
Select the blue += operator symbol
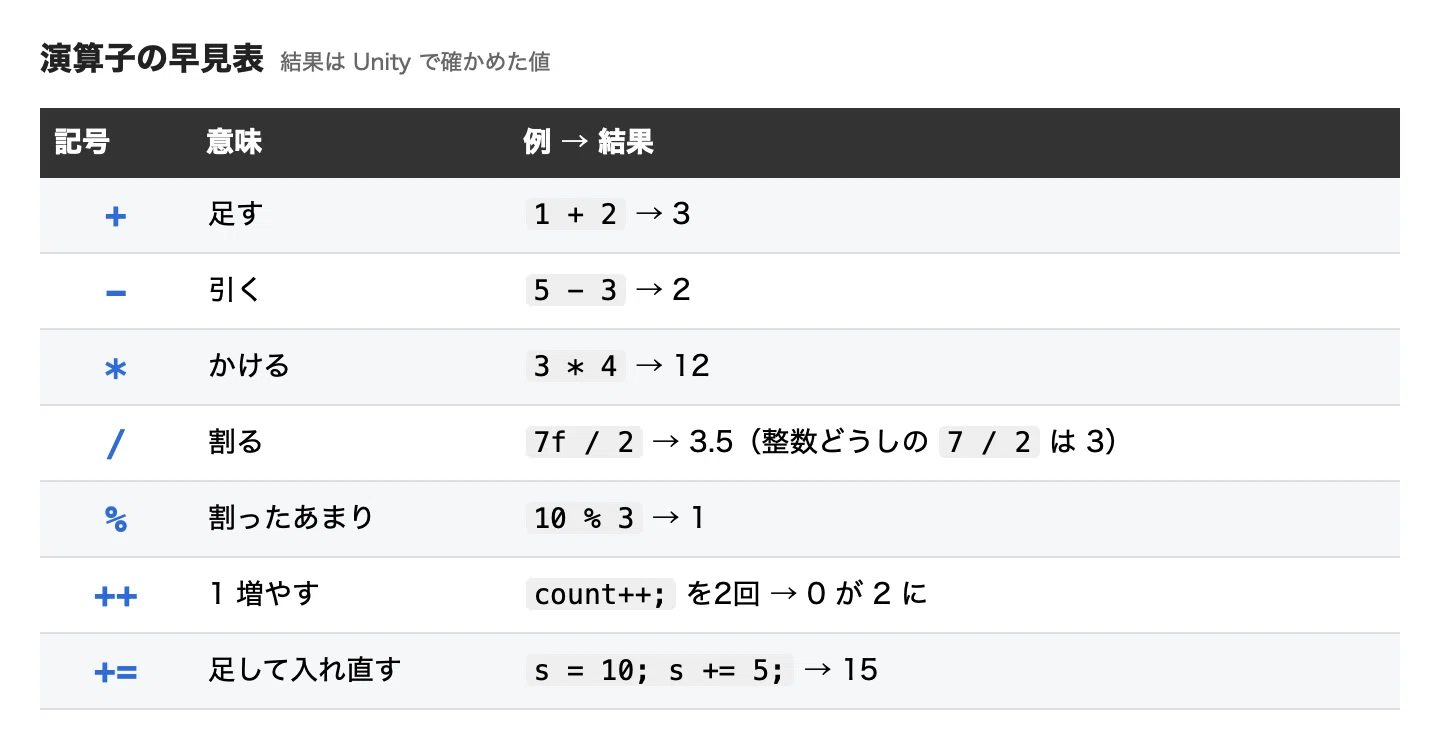click(x=115, y=671)
